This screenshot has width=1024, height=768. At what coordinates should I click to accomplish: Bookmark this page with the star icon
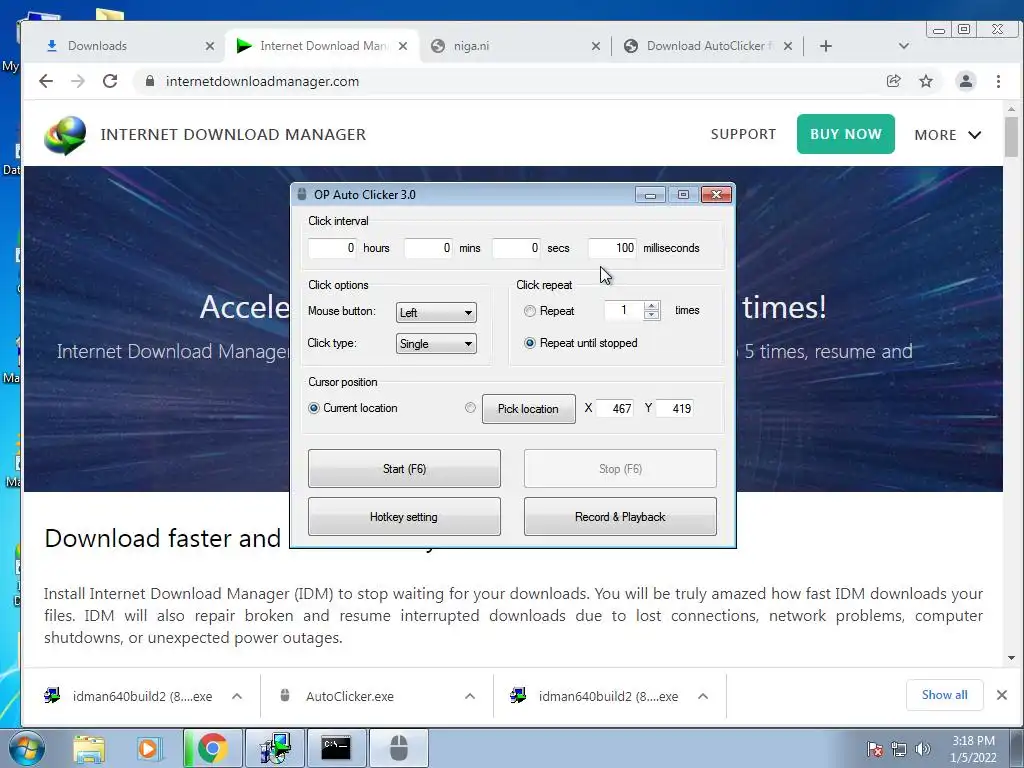coord(925,81)
